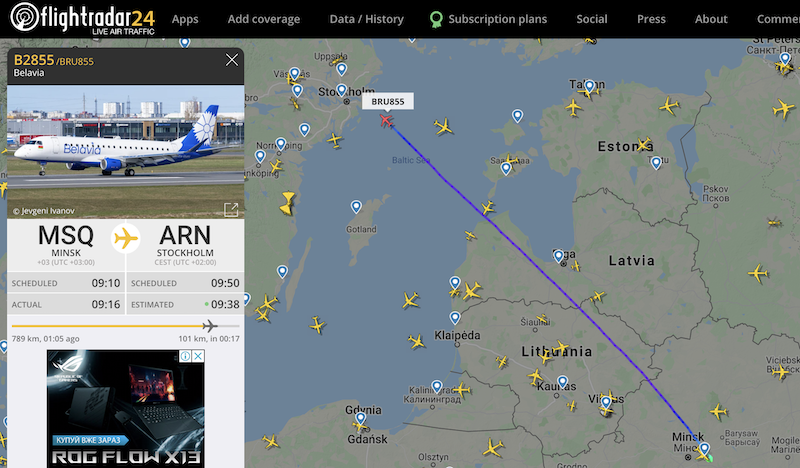Close the B2855 flight info panel
Viewport: 800px width, 468px height.
click(232, 60)
